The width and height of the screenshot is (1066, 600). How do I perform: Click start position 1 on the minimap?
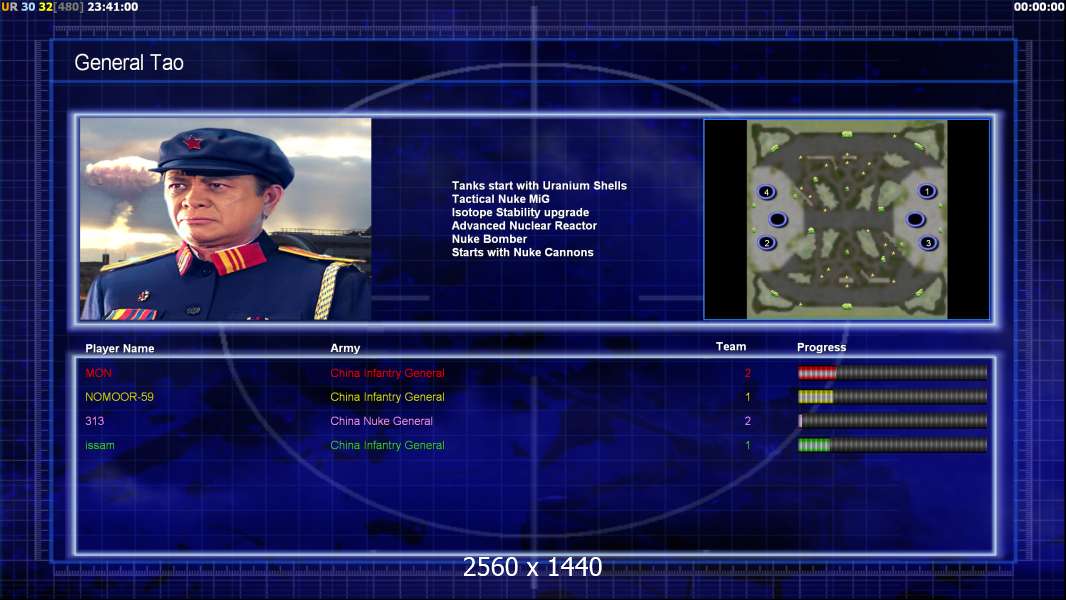click(x=927, y=191)
